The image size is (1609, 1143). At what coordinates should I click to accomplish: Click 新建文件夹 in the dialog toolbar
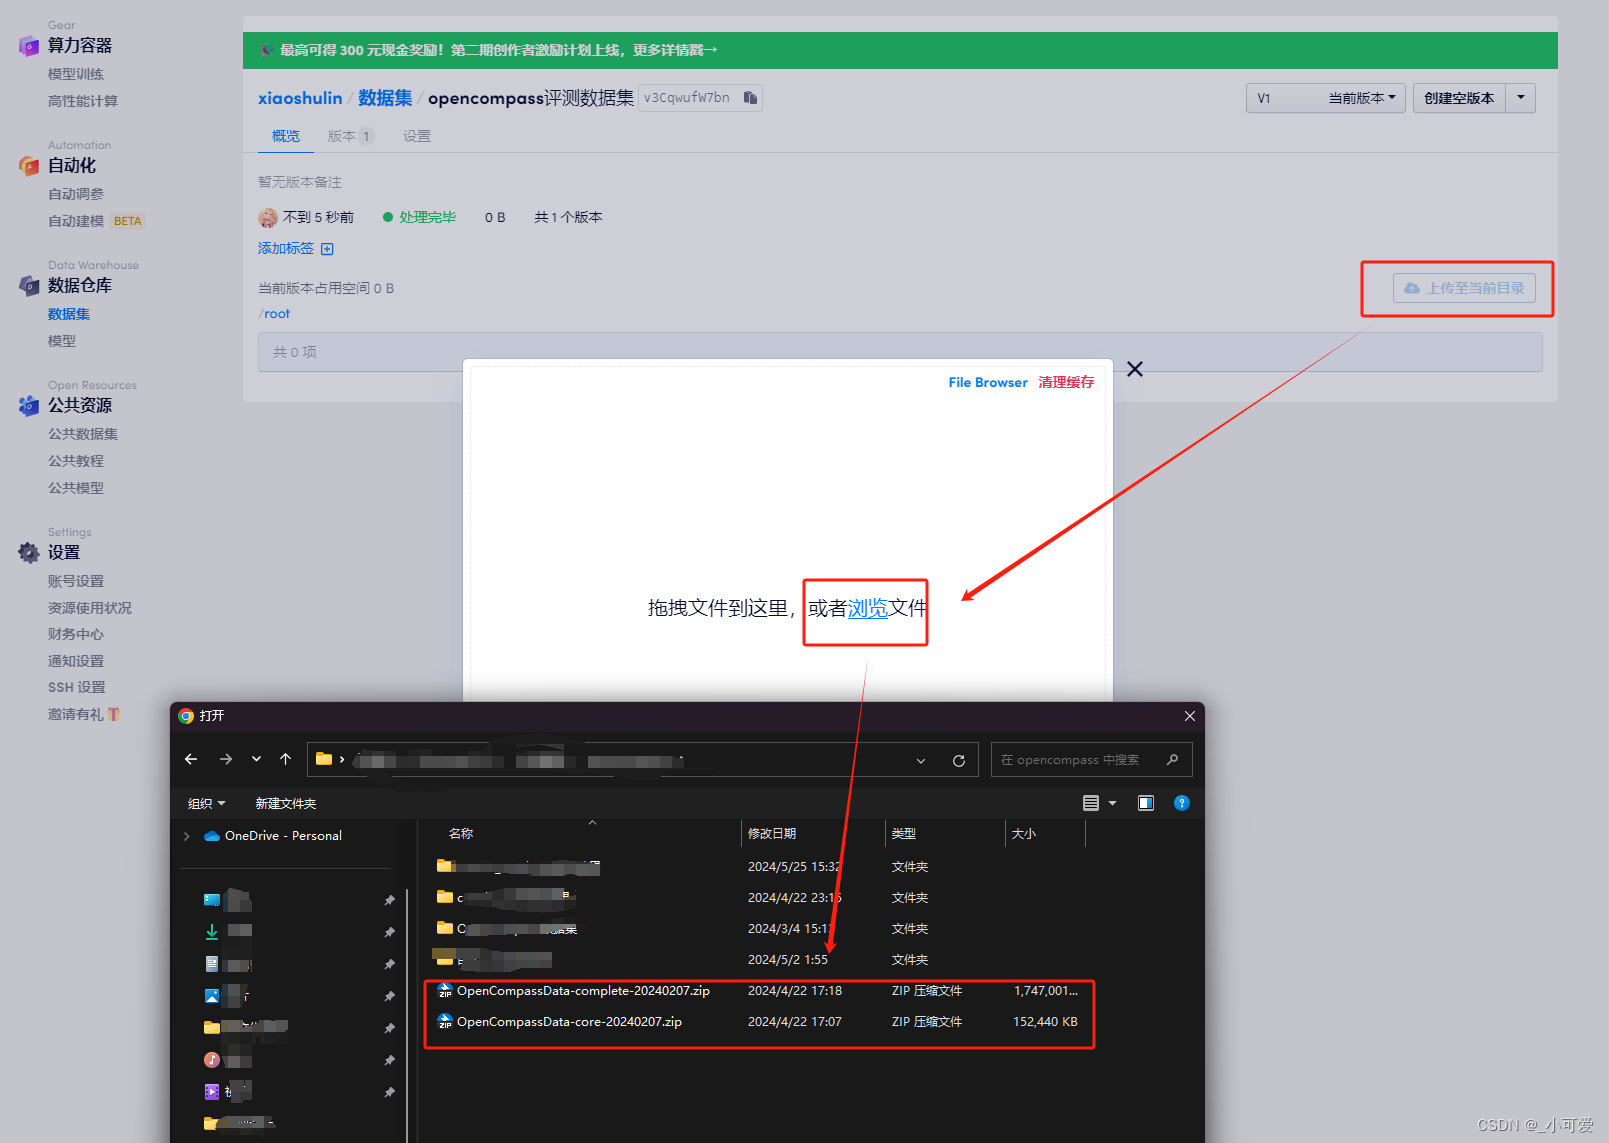285,802
